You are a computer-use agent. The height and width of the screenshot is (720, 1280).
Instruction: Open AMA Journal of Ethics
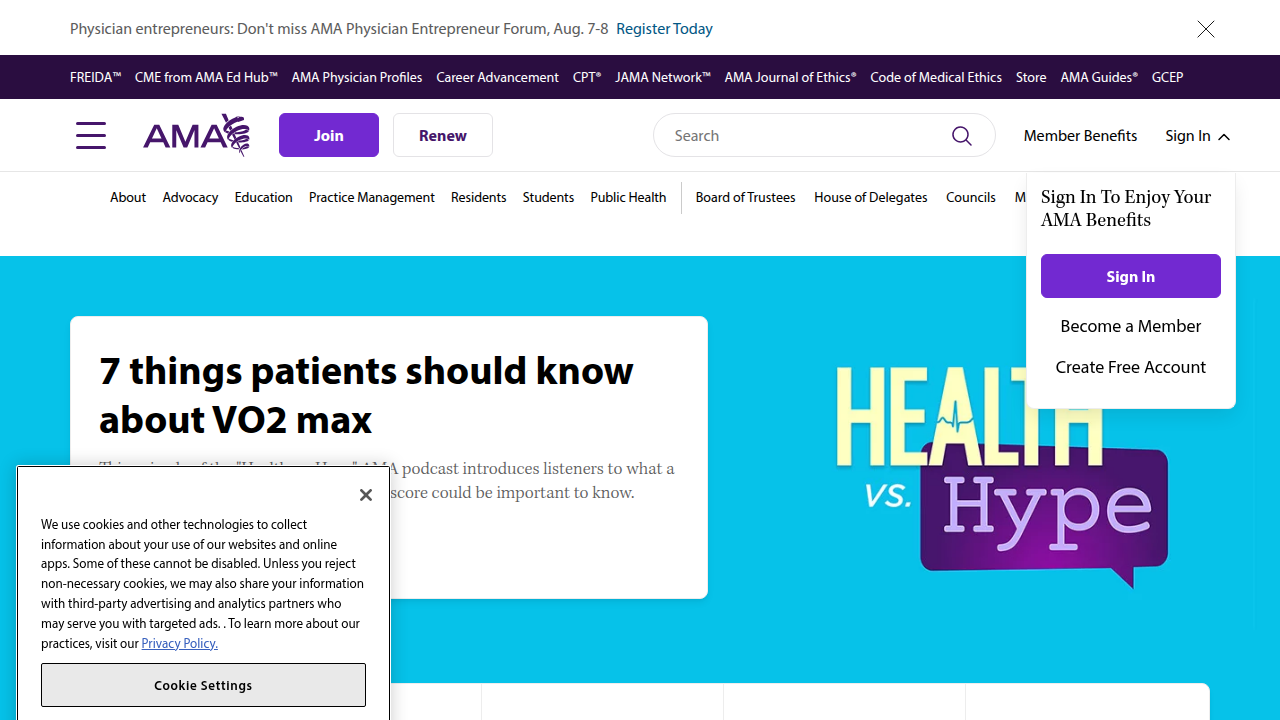pos(790,77)
